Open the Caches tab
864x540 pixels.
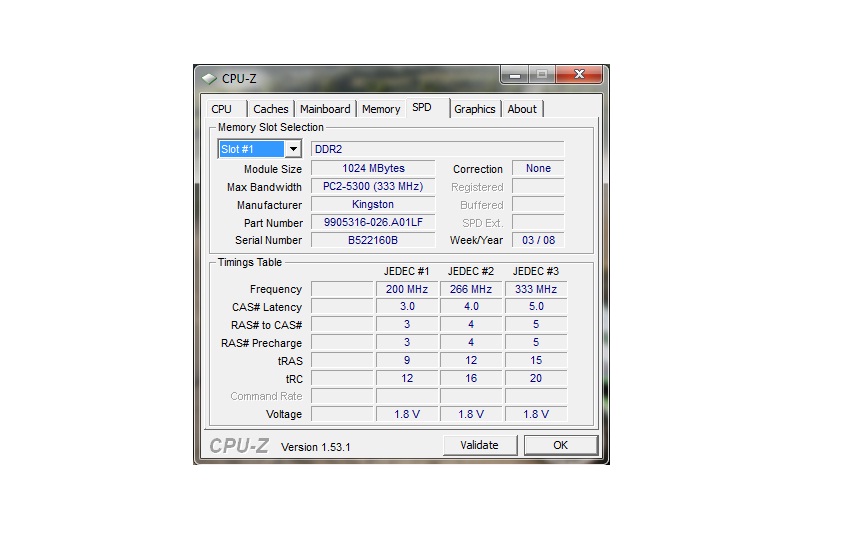point(271,109)
